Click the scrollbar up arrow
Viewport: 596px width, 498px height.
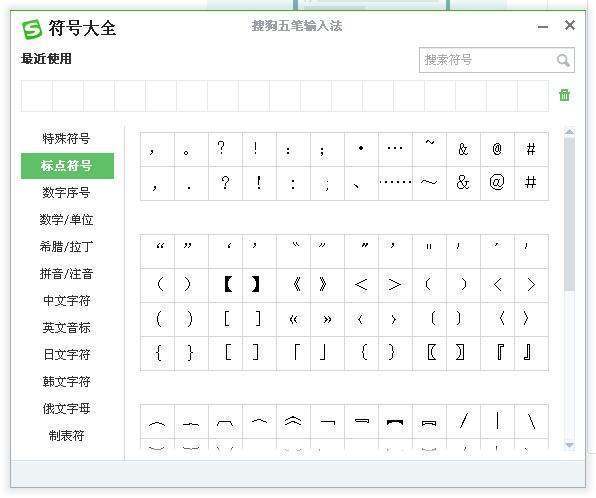(x=569, y=132)
